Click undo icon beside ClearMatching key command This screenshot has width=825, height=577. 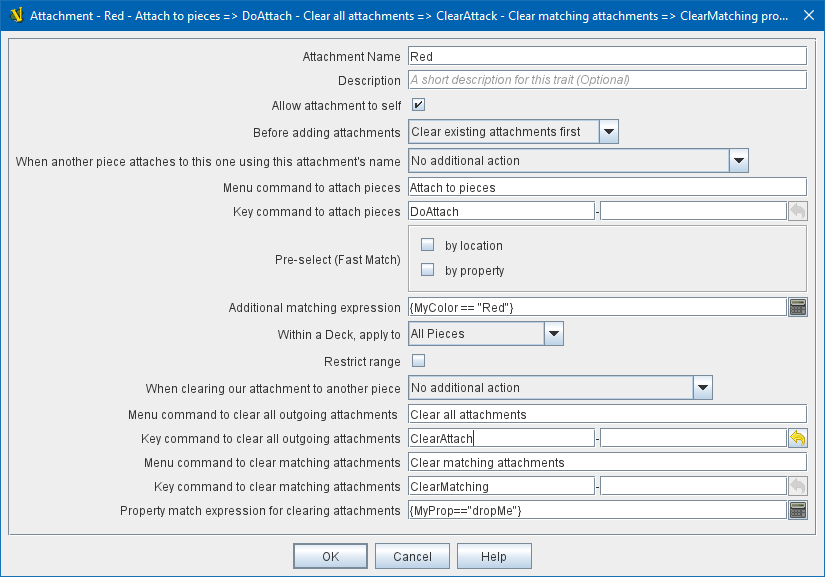pos(797,486)
